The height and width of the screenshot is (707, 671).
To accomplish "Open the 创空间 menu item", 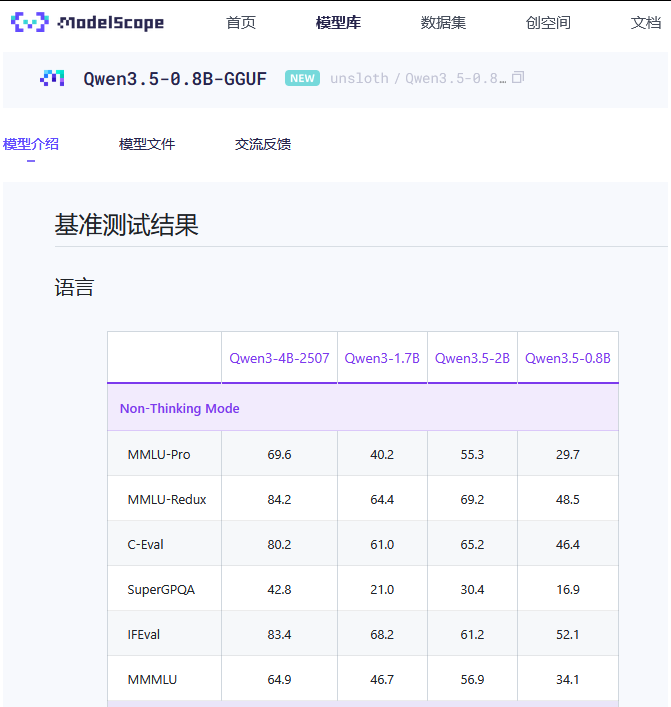I will point(548,23).
